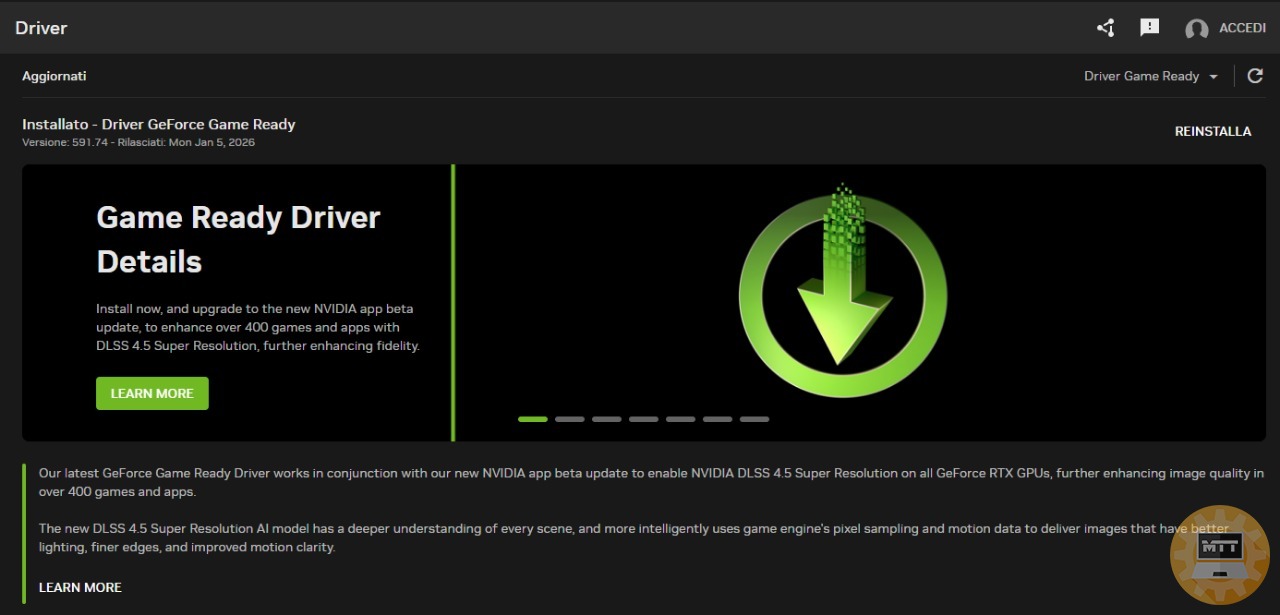Select the first green carousel indicator
Image resolution: width=1280 pixels, height=615 pixels.
[x=533, y=419]
